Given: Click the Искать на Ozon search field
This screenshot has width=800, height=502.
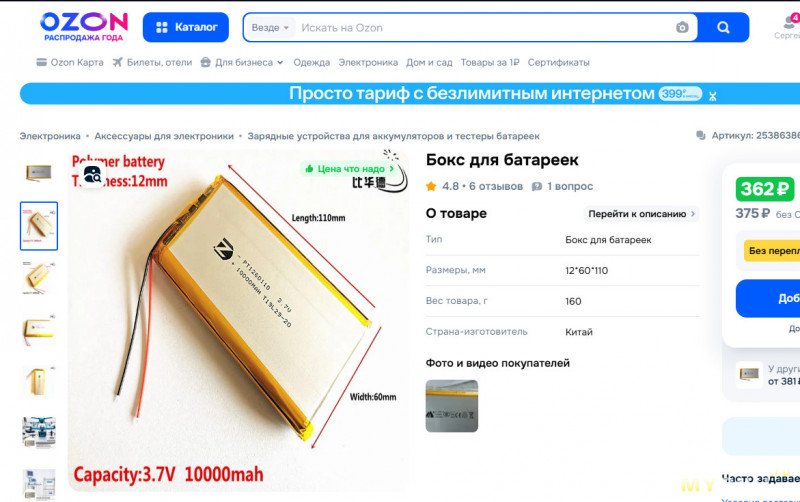Looking at the screenshot, I should click(x=485, y=28).
